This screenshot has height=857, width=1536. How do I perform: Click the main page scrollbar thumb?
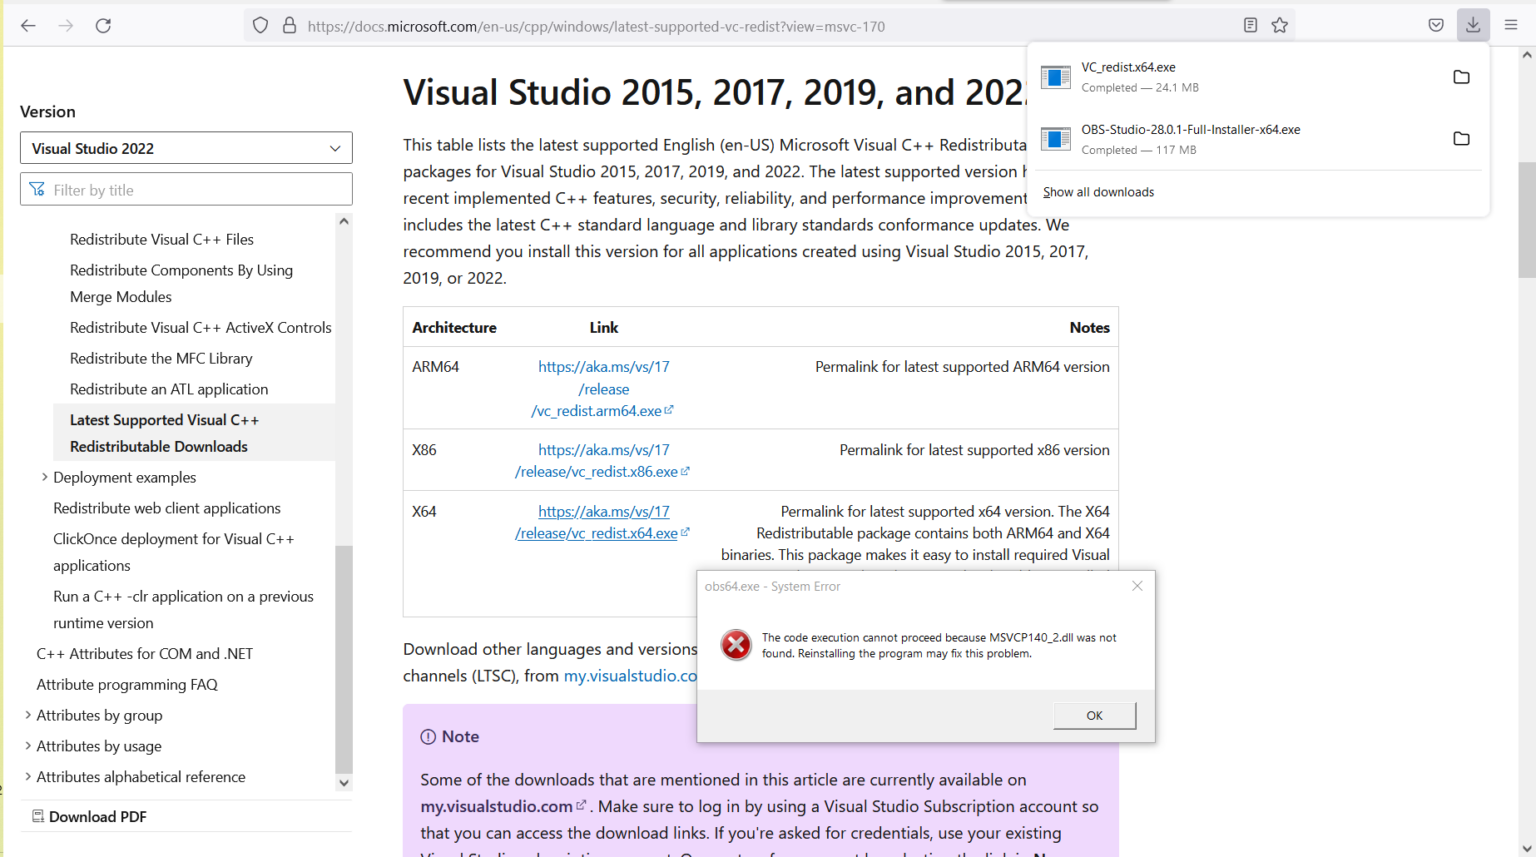coord(1527,220)
